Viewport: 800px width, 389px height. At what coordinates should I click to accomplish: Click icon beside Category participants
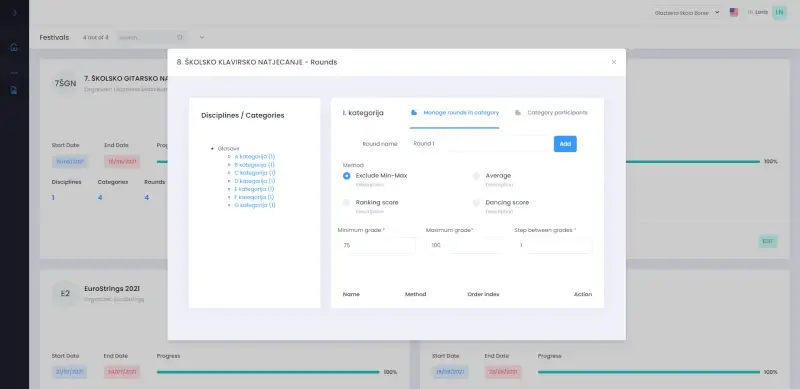point(518,113)
